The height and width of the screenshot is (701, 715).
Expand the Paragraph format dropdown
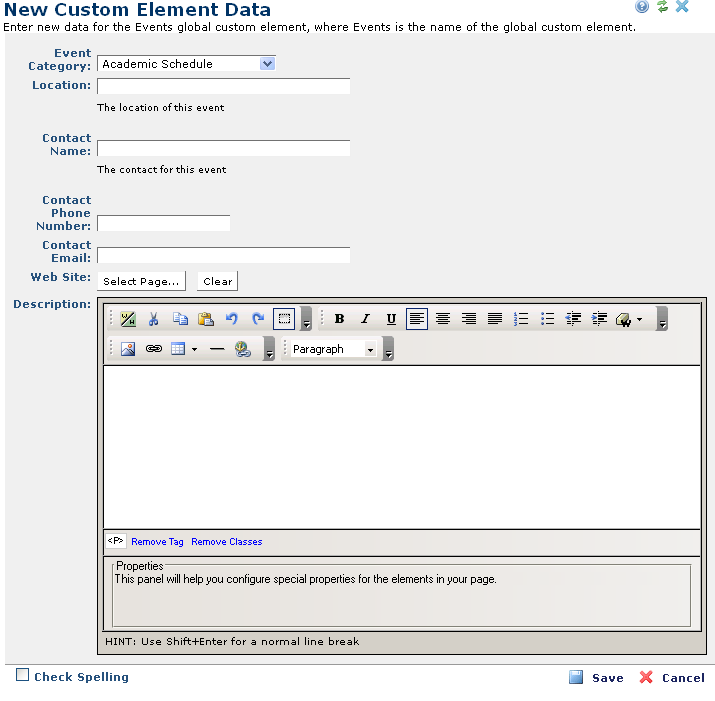tap(370, 349)
